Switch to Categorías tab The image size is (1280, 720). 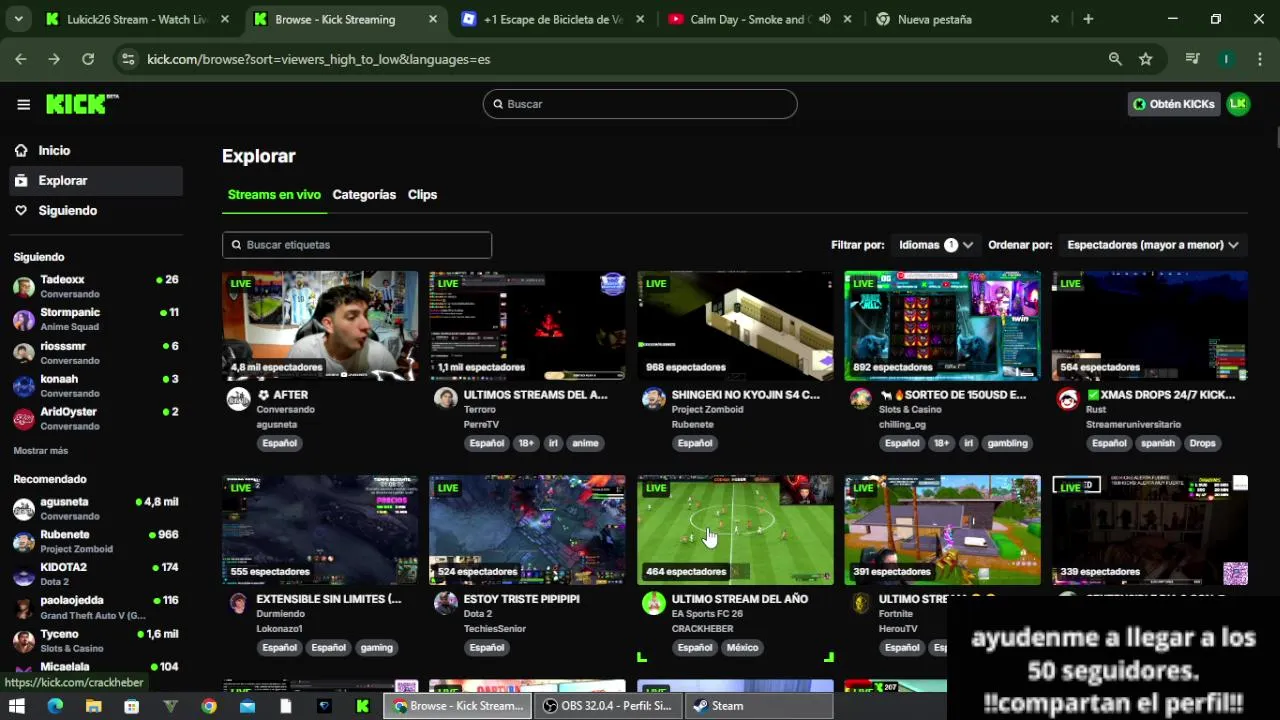tap(364, 195)
